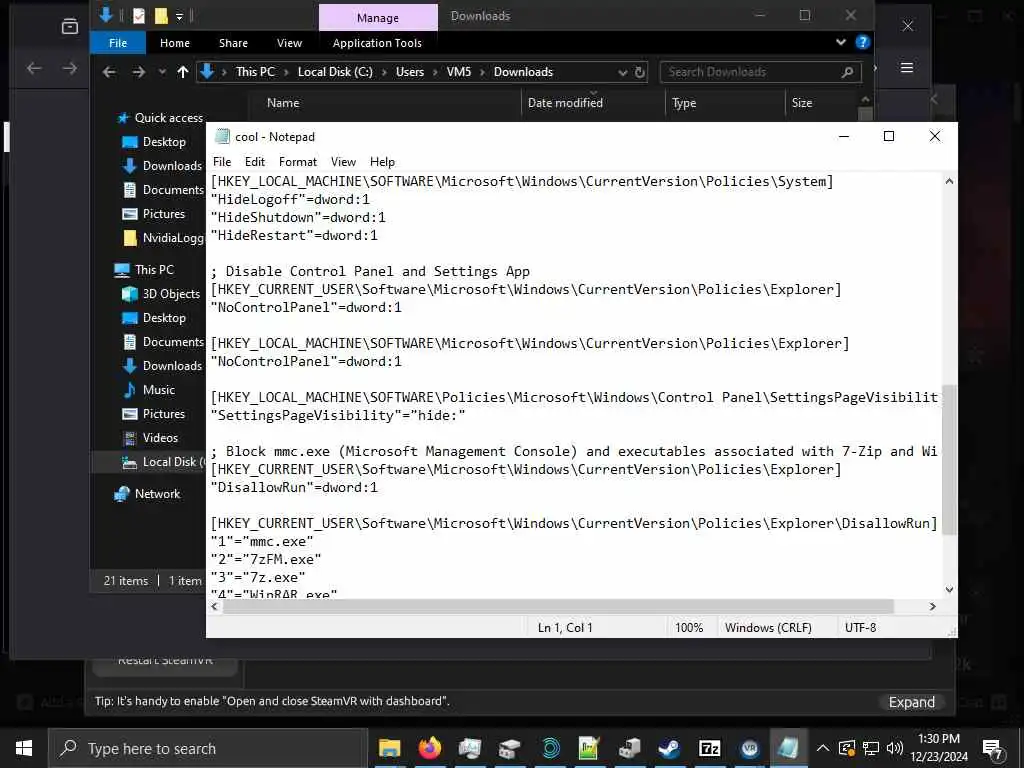Click This PC in address breadcrumb
The height and width of the screenshot is (768, 1024).
[255, 72]
